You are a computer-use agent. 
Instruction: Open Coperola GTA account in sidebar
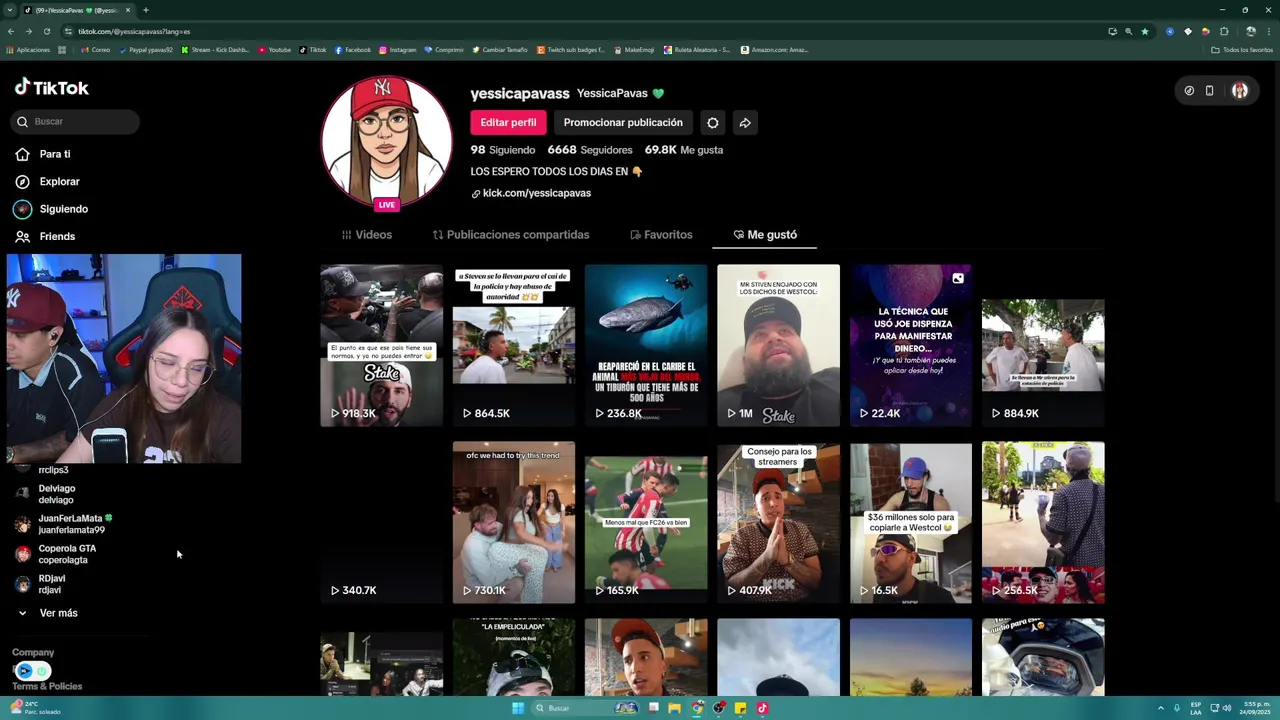[x=55, y=554]
